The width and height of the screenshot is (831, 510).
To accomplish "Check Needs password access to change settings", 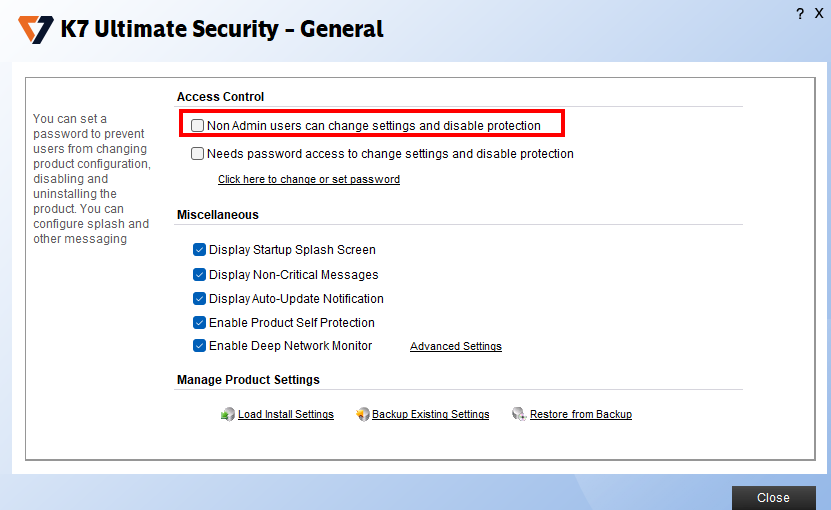I will 198,154.
